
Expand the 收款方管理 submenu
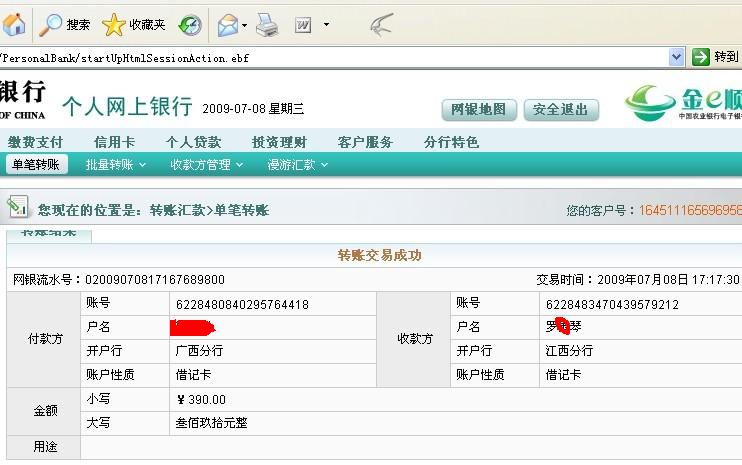(207, 165)
